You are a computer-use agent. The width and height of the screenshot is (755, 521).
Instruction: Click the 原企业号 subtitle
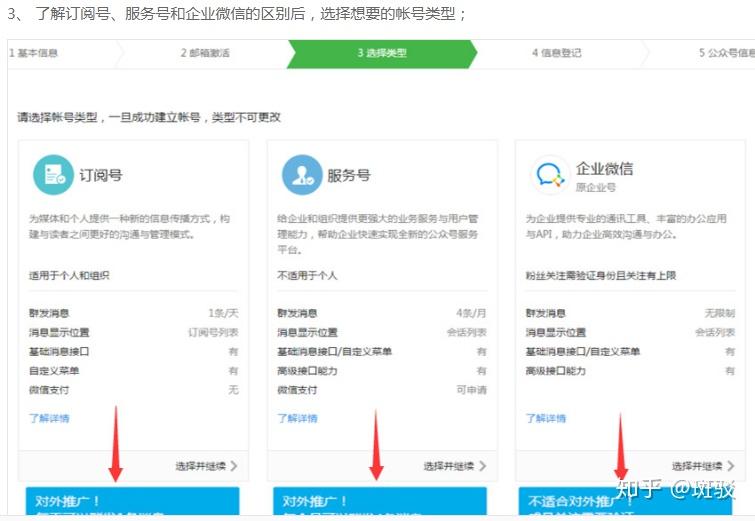pyautogui.click(x=596, y=187)
